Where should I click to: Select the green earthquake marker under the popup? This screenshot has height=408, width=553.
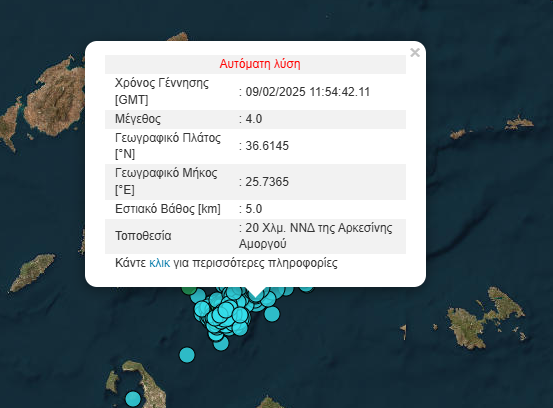point(189,290)
